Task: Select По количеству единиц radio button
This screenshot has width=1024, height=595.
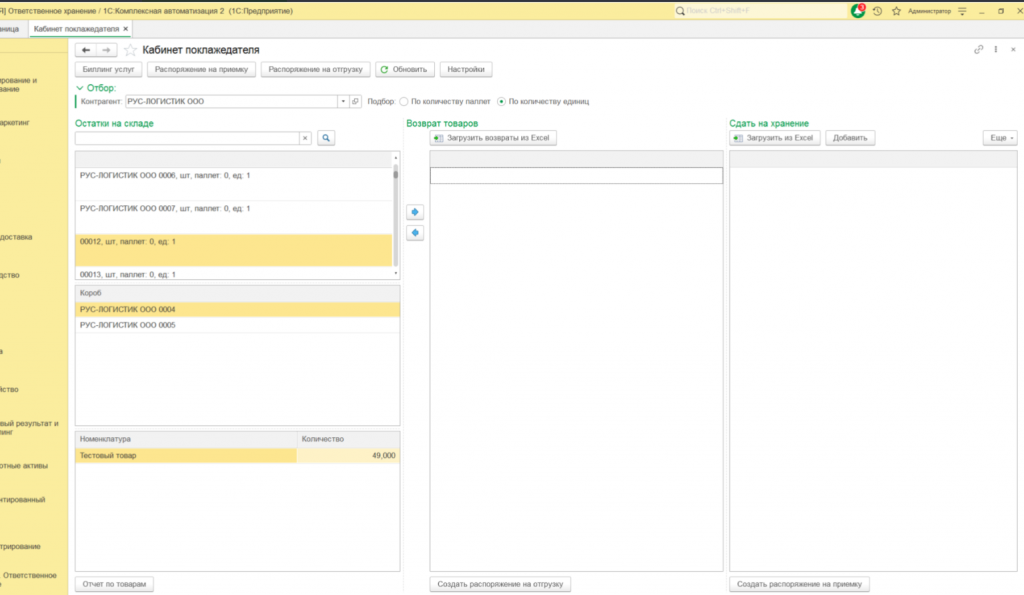Action: pos(502,101)
